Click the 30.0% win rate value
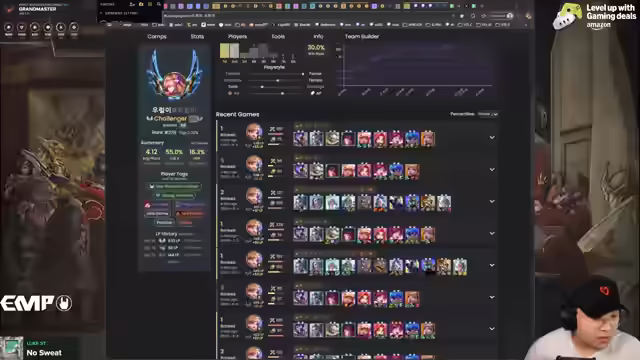 [316, 47]
